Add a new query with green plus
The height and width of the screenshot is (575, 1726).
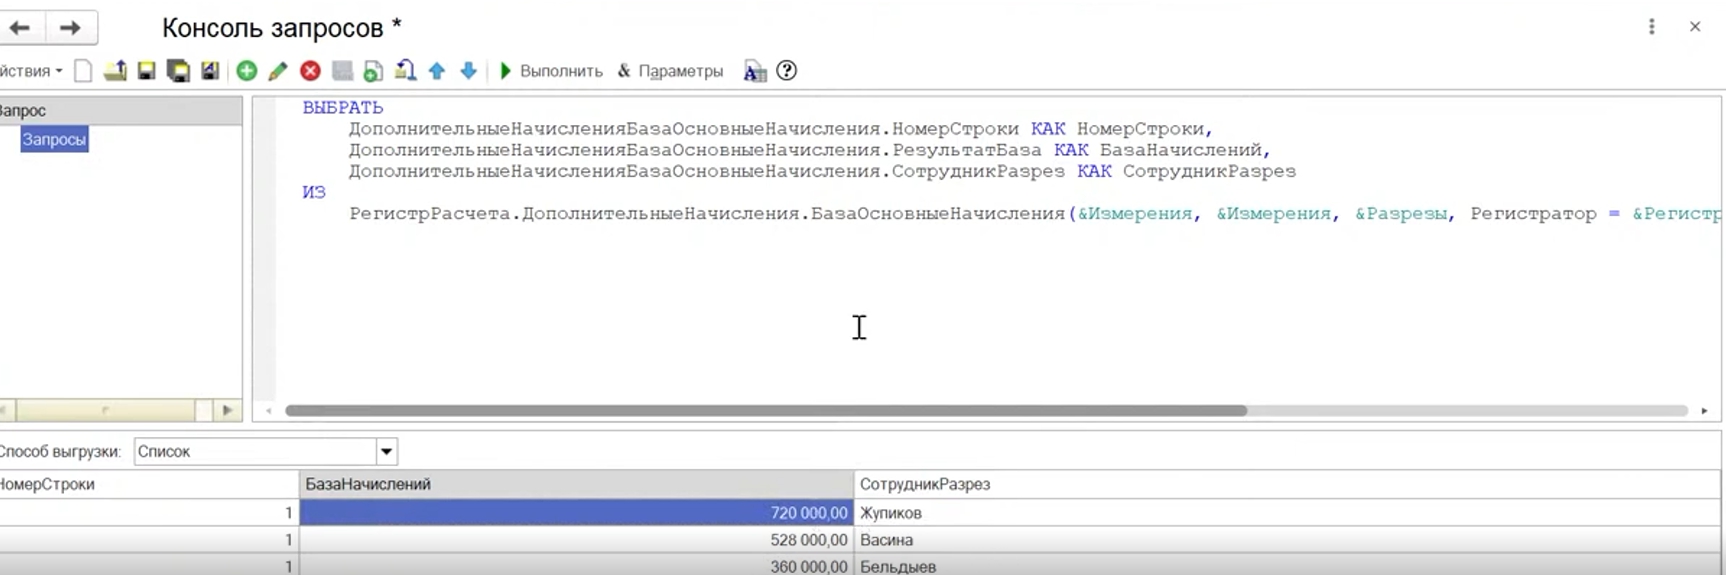click(x=247, y=71)
